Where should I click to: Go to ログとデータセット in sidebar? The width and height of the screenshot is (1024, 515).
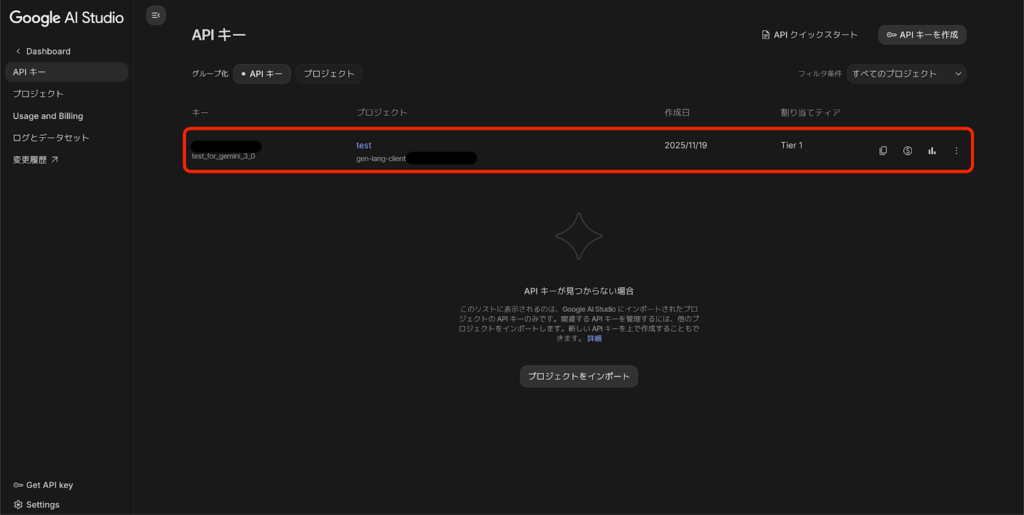(51, 138)
